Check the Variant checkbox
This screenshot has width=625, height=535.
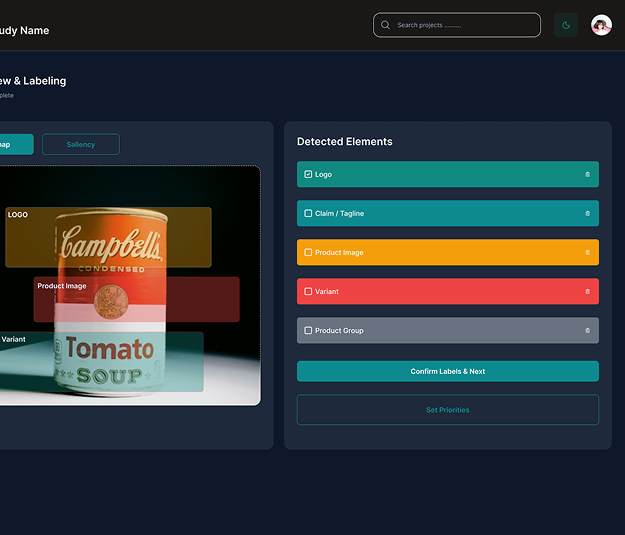pos(308,291)
